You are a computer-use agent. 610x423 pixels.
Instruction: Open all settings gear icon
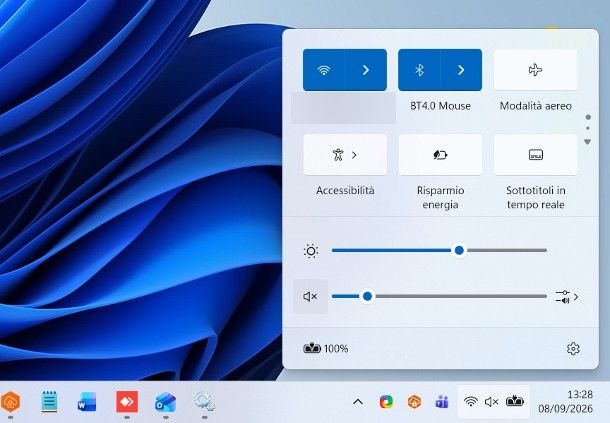click(x=573, y=349)
